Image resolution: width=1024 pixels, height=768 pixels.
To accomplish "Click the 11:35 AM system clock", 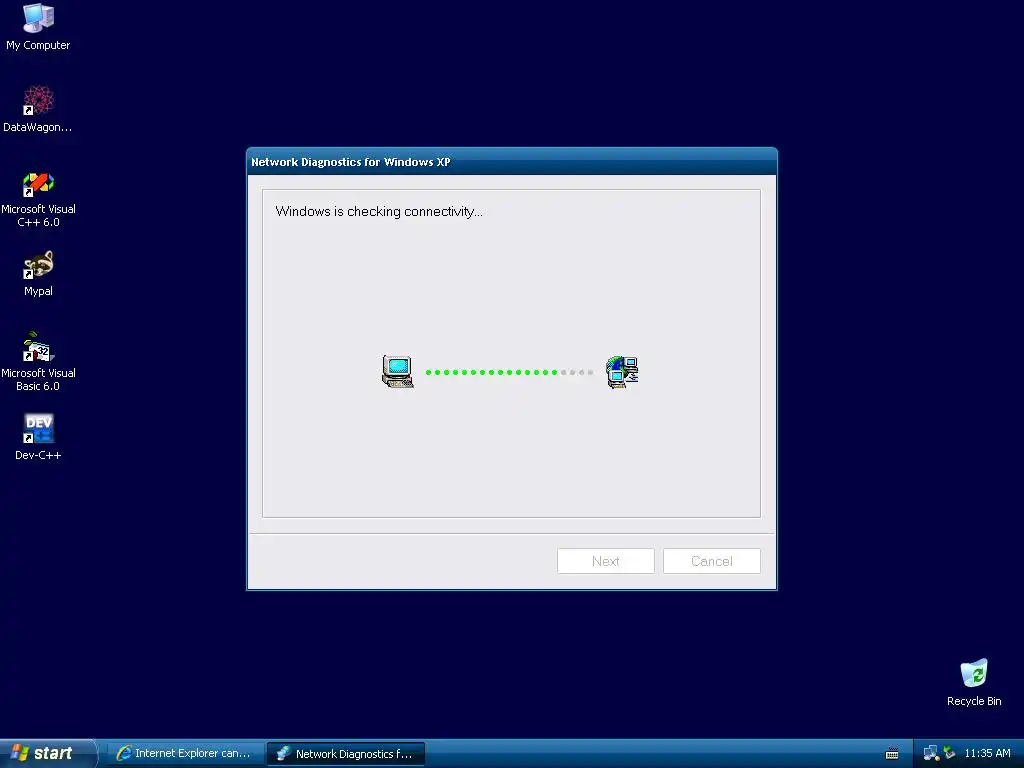I will [x=987, y=754].
